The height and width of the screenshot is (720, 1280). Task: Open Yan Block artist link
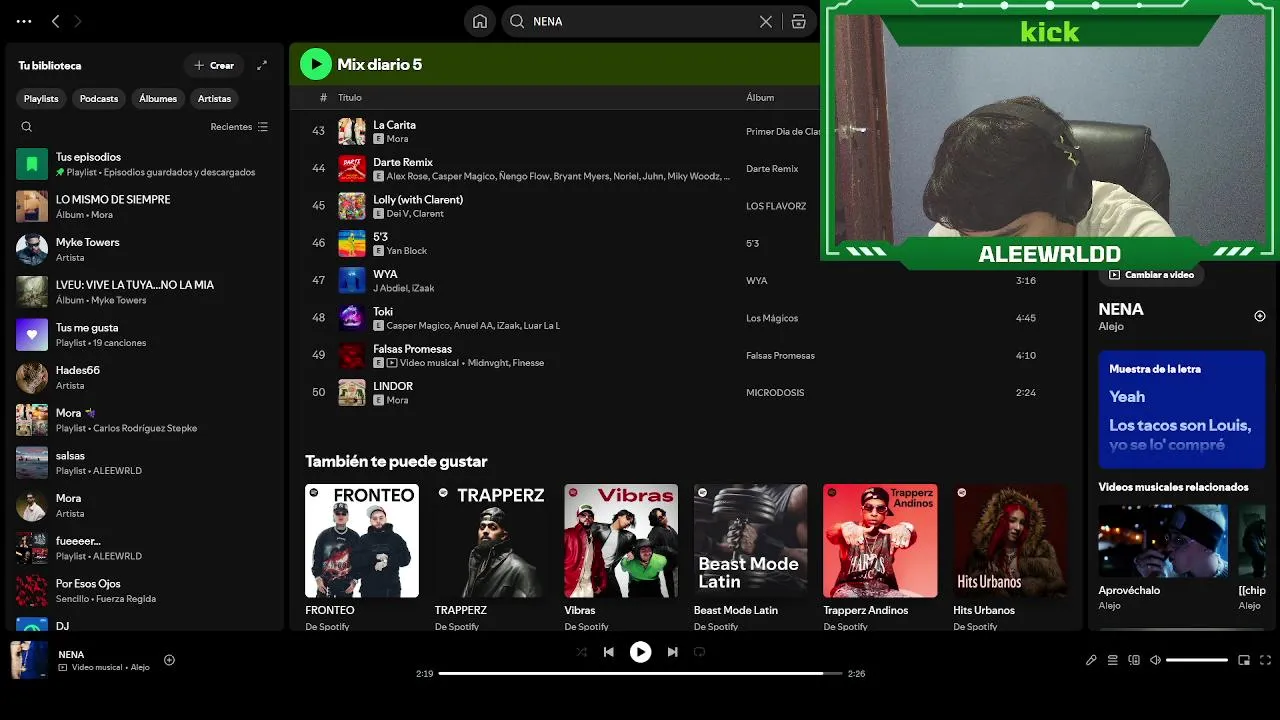click(x=407, y=251)
